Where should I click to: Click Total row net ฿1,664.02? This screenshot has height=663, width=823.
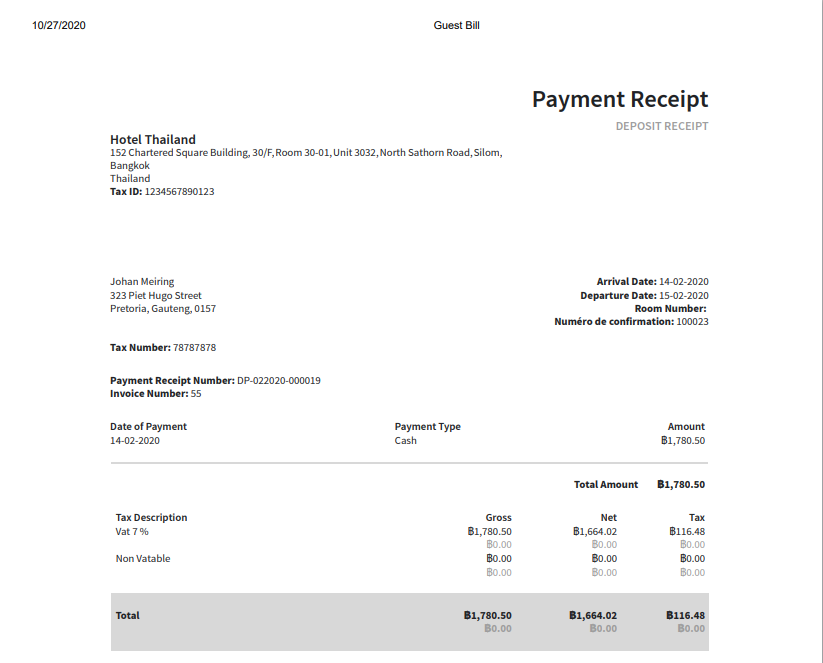(593, 615)
